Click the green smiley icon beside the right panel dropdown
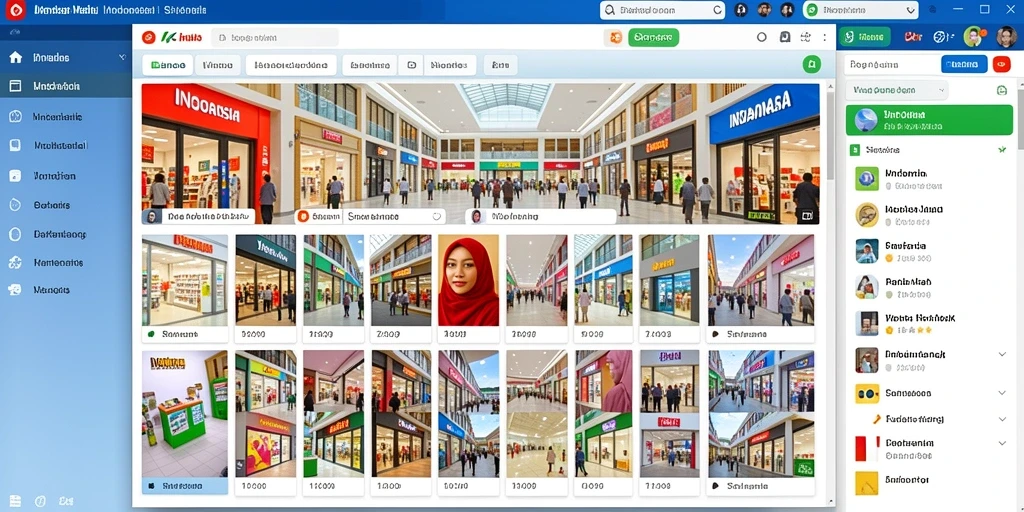The height and width of the screenshot is (512, 1024). point(1002,90)
